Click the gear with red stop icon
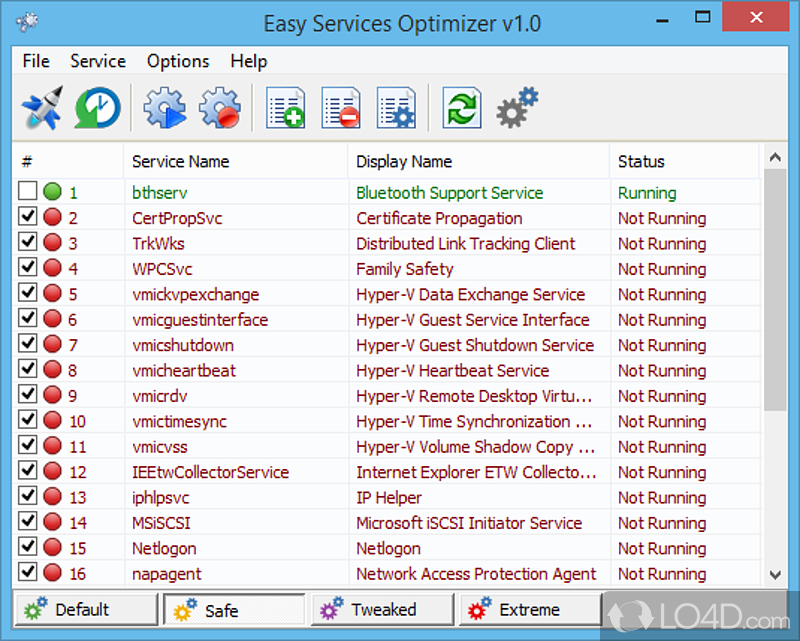 [220, 107]
